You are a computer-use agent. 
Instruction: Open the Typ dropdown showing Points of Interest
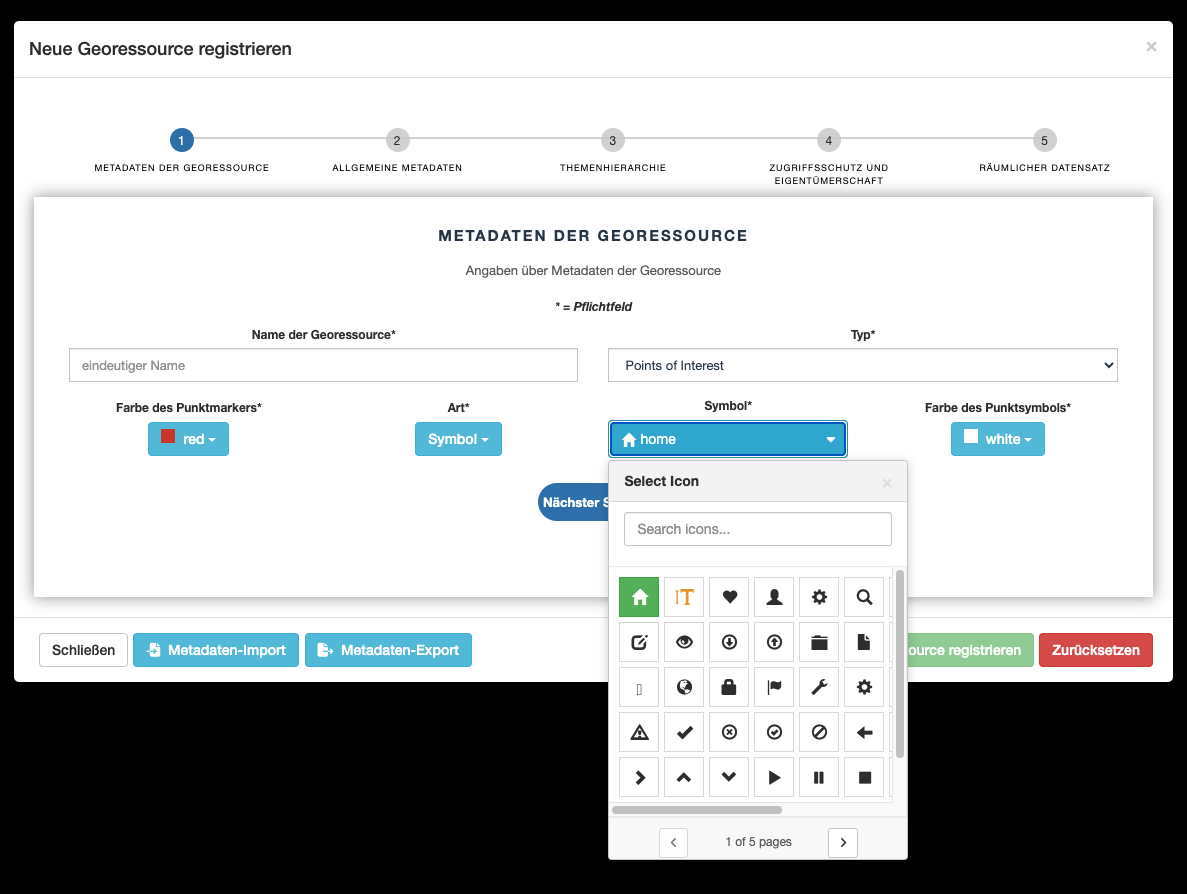862,365
